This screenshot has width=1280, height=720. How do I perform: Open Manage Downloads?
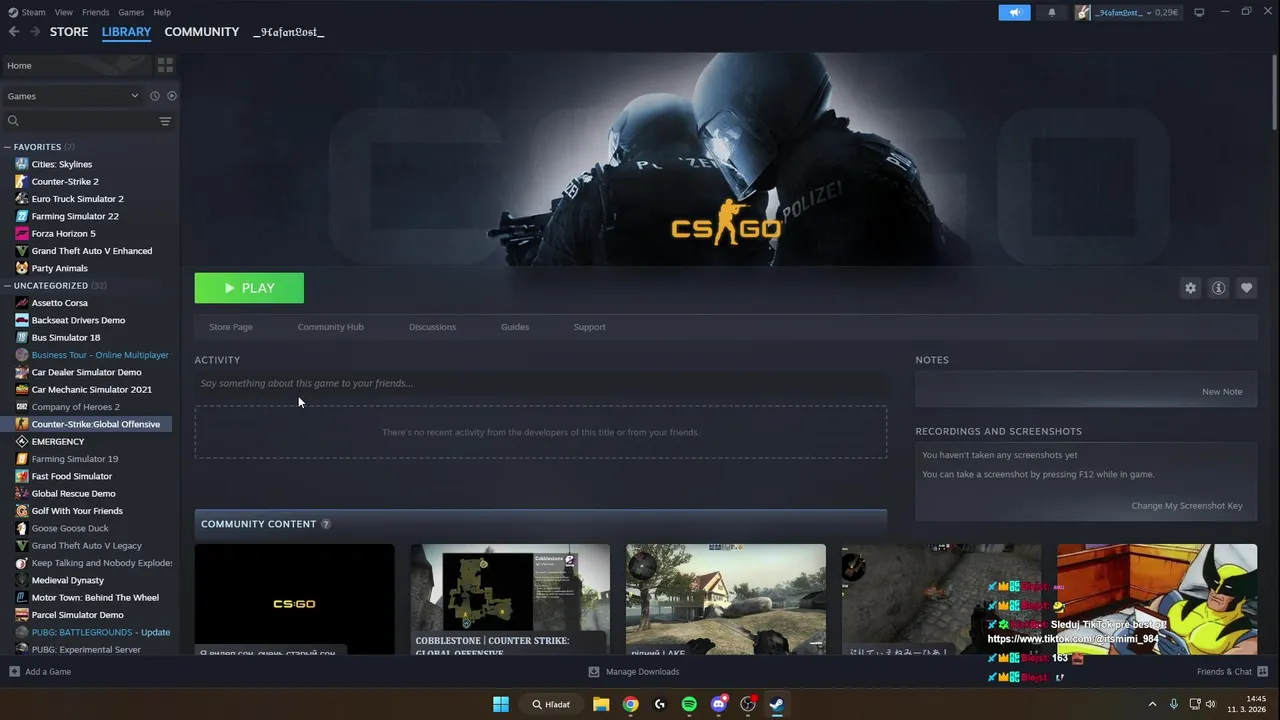634,672
